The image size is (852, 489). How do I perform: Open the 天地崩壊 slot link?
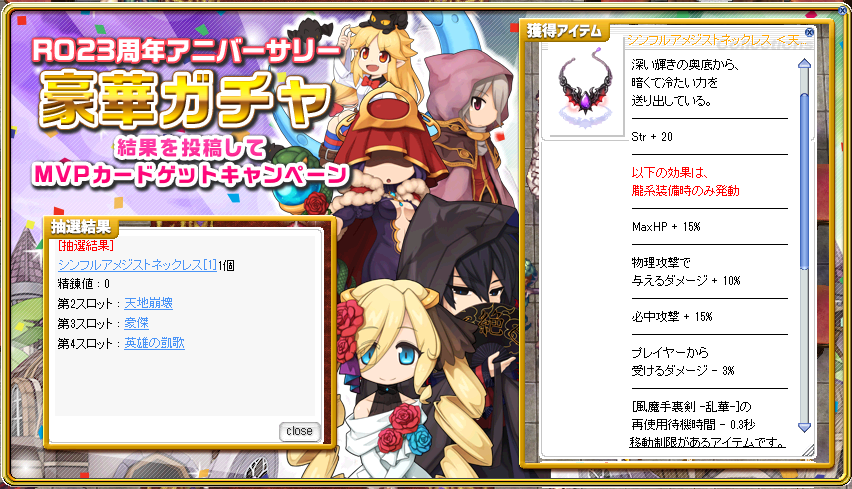[148, 303]
